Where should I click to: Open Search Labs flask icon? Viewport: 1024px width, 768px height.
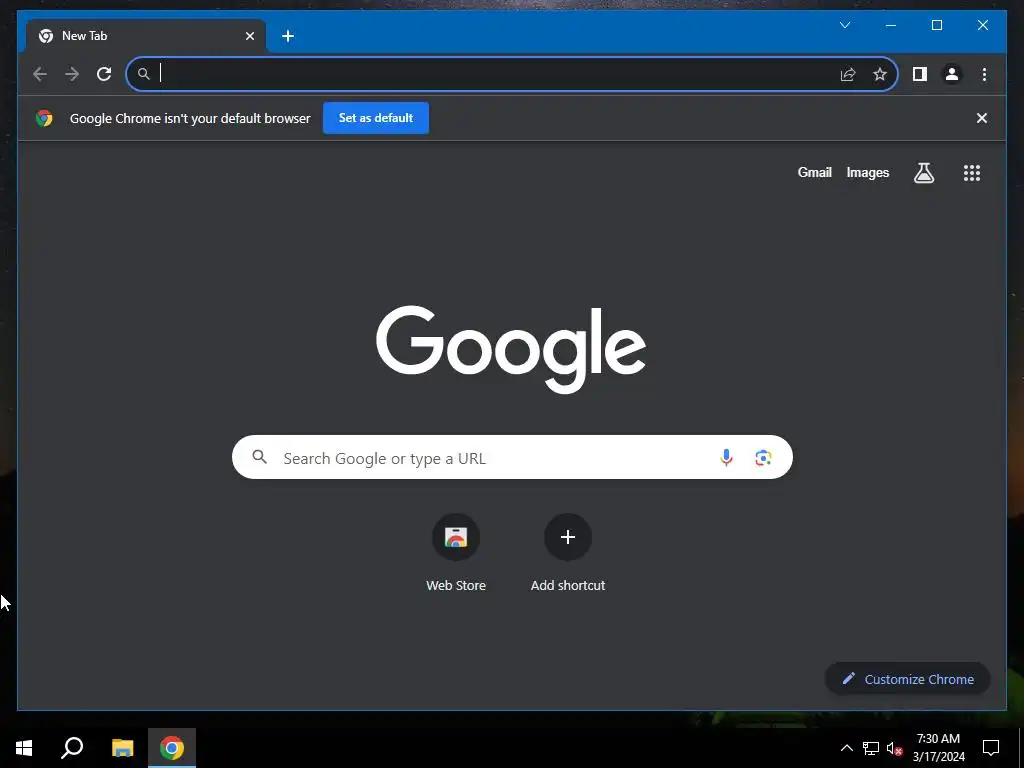coord(923,173)
